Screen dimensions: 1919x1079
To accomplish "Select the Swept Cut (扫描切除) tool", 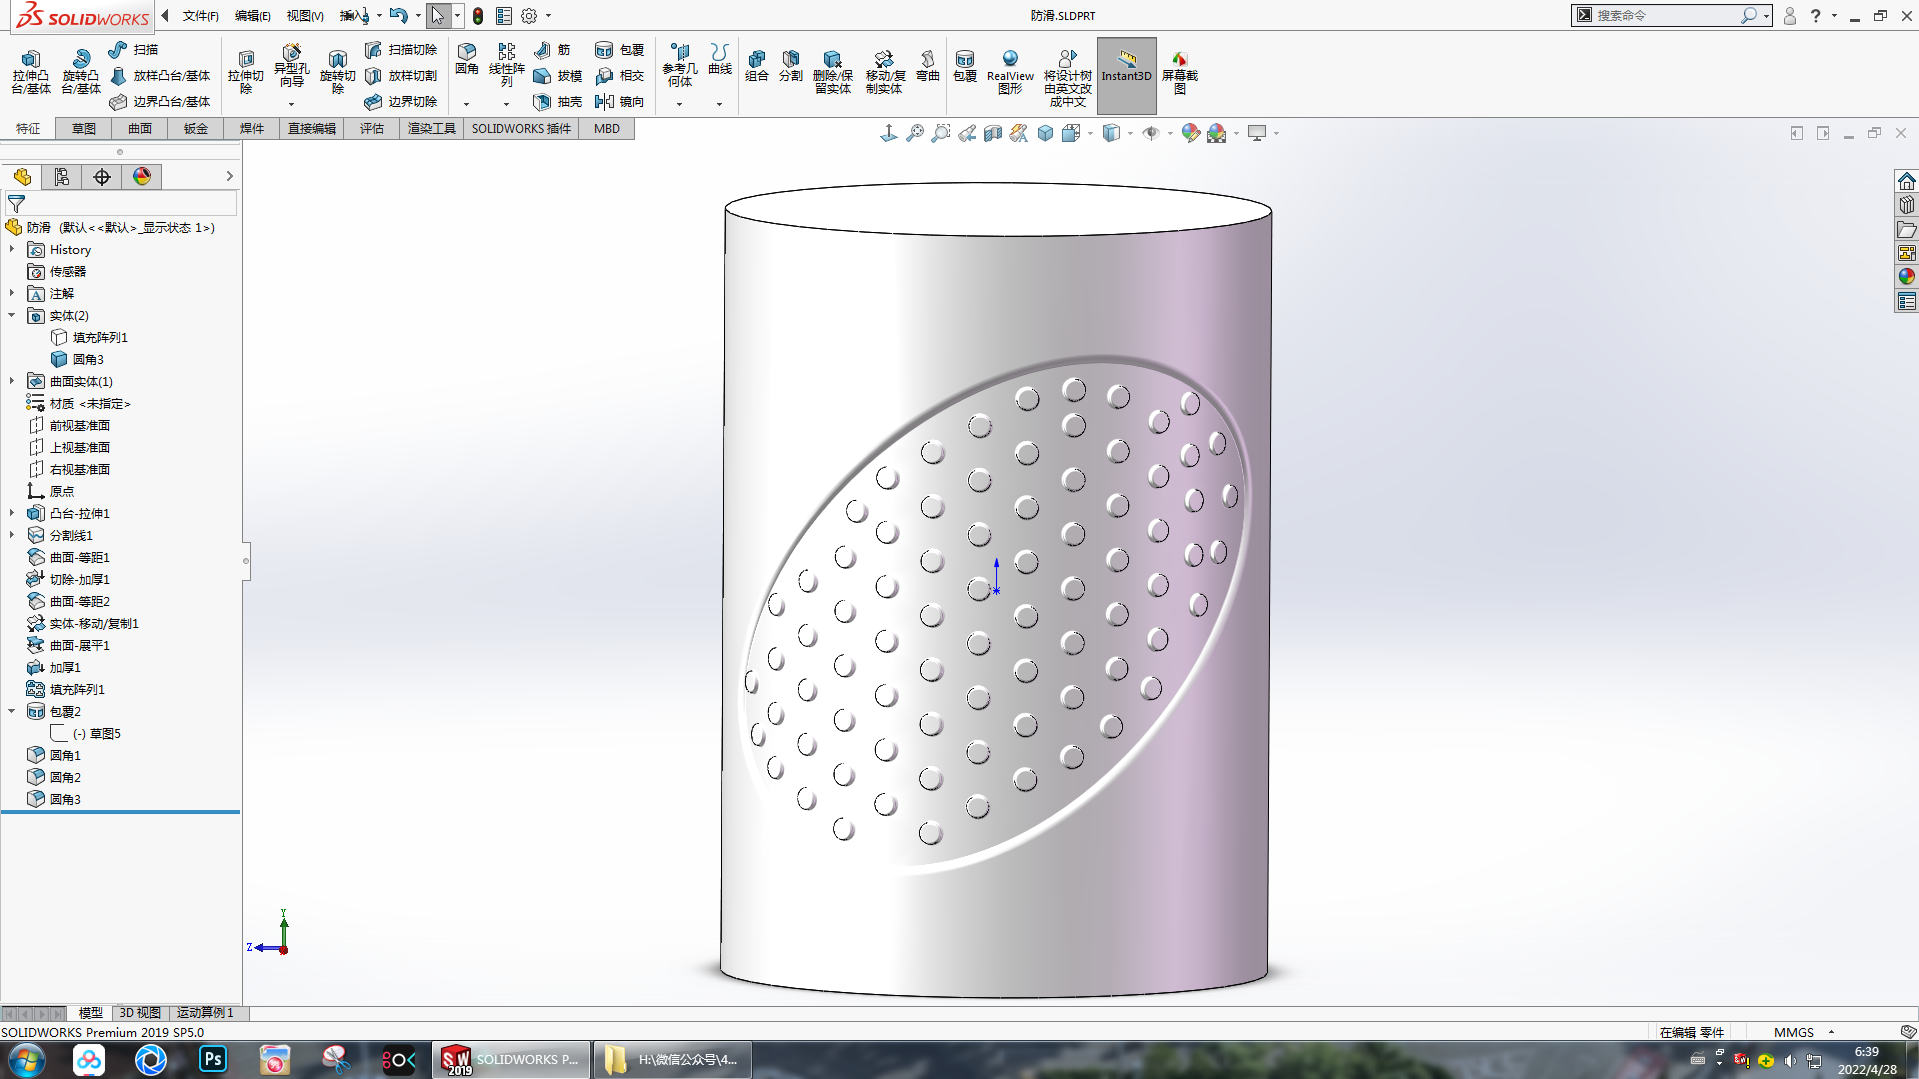I will pyautogui.click(x=401, y=50).
